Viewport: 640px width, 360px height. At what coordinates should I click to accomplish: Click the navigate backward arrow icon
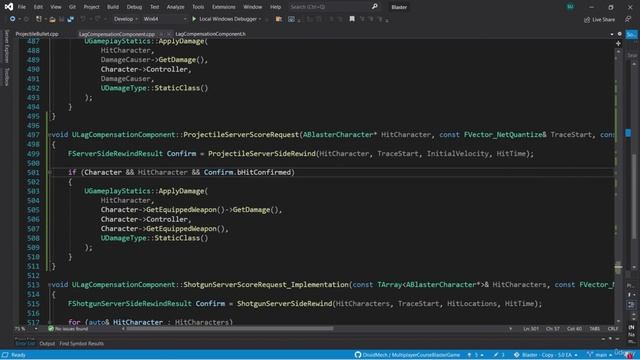point(12,19)
